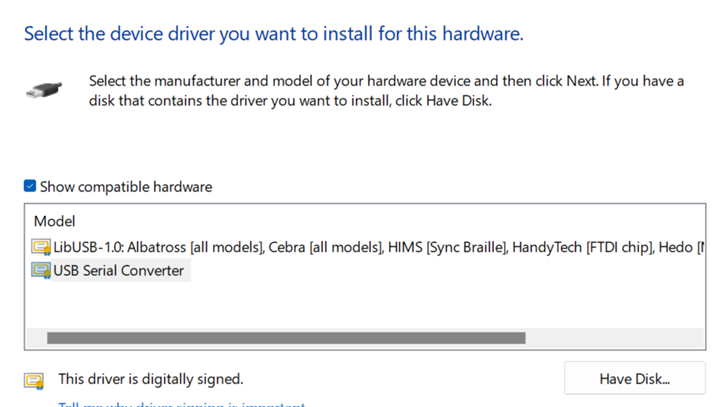
Task: Click blank row area right of USB Serial Converter
Action: (x=450, y=270)
